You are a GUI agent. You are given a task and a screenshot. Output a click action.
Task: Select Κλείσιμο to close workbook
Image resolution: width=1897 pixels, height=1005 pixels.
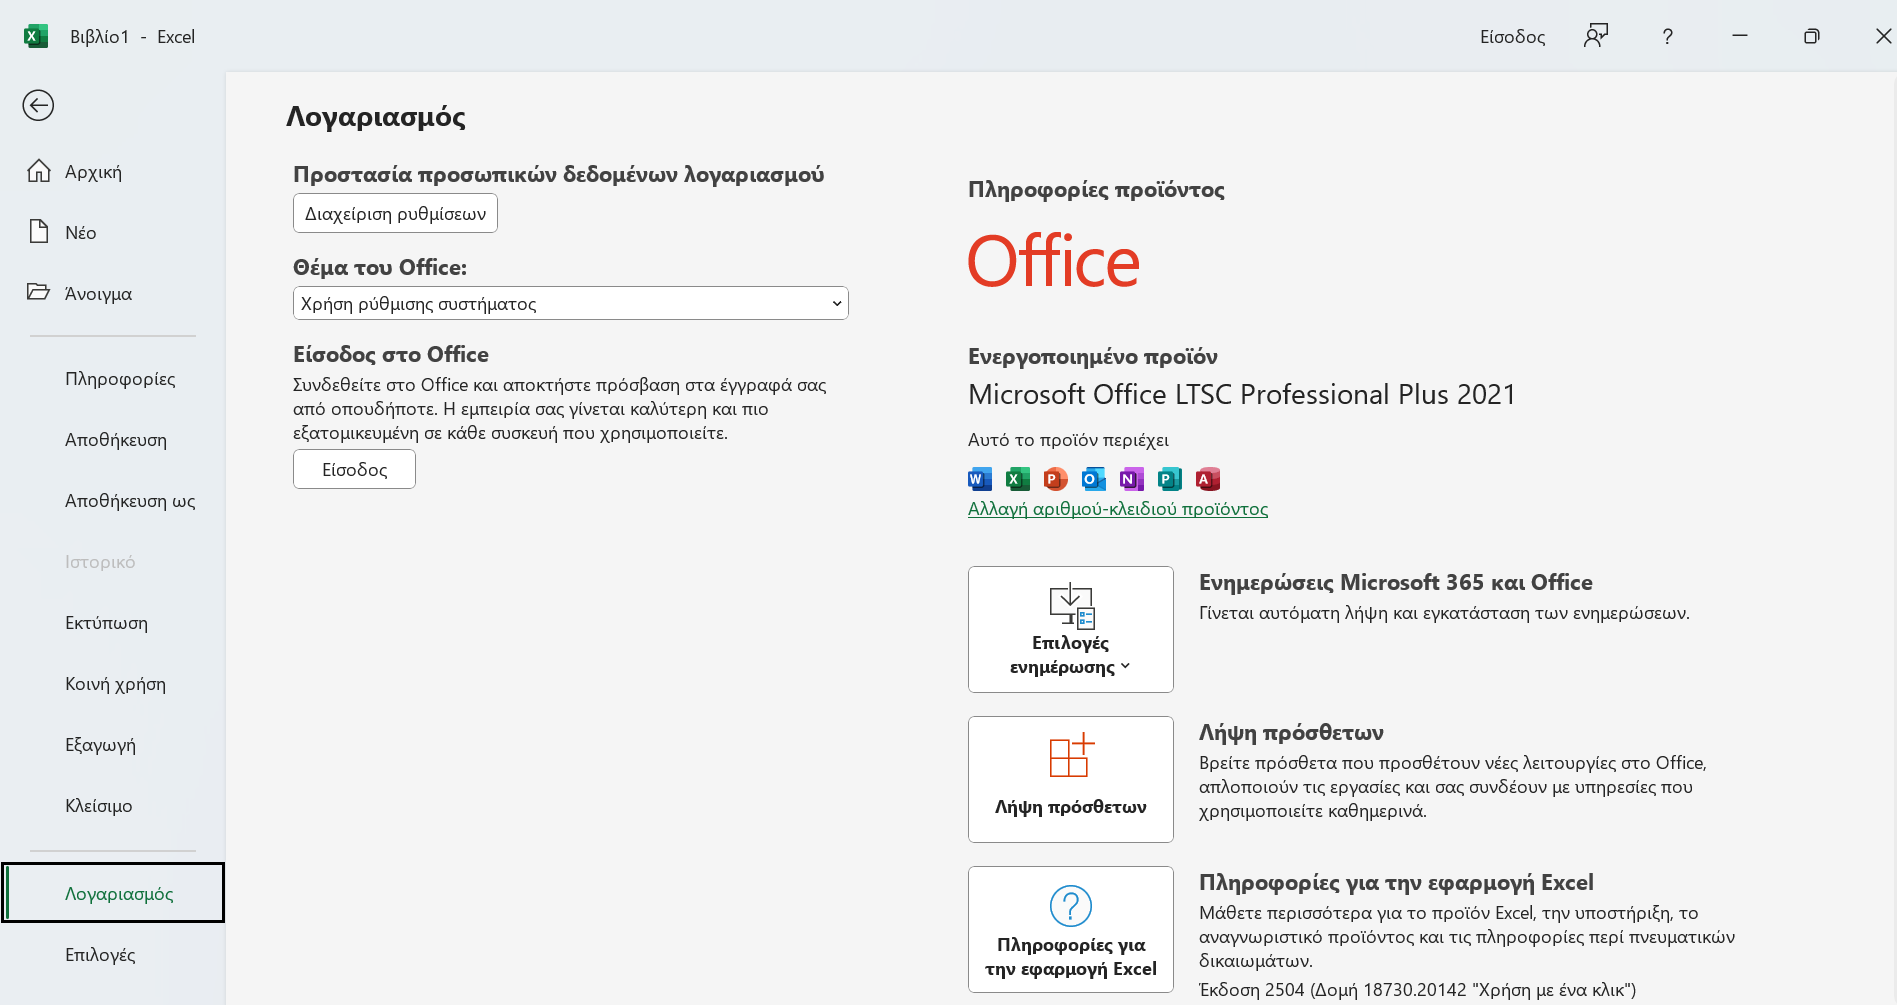pos(99,806)
